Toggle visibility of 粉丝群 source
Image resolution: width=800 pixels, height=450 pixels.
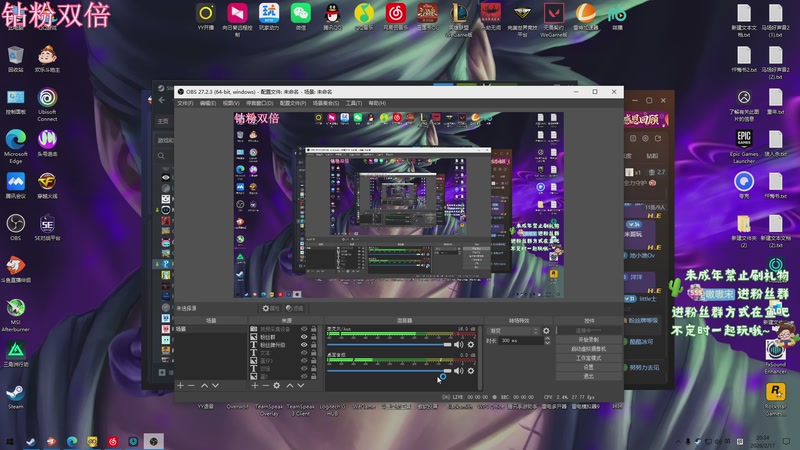coord(304,337)
